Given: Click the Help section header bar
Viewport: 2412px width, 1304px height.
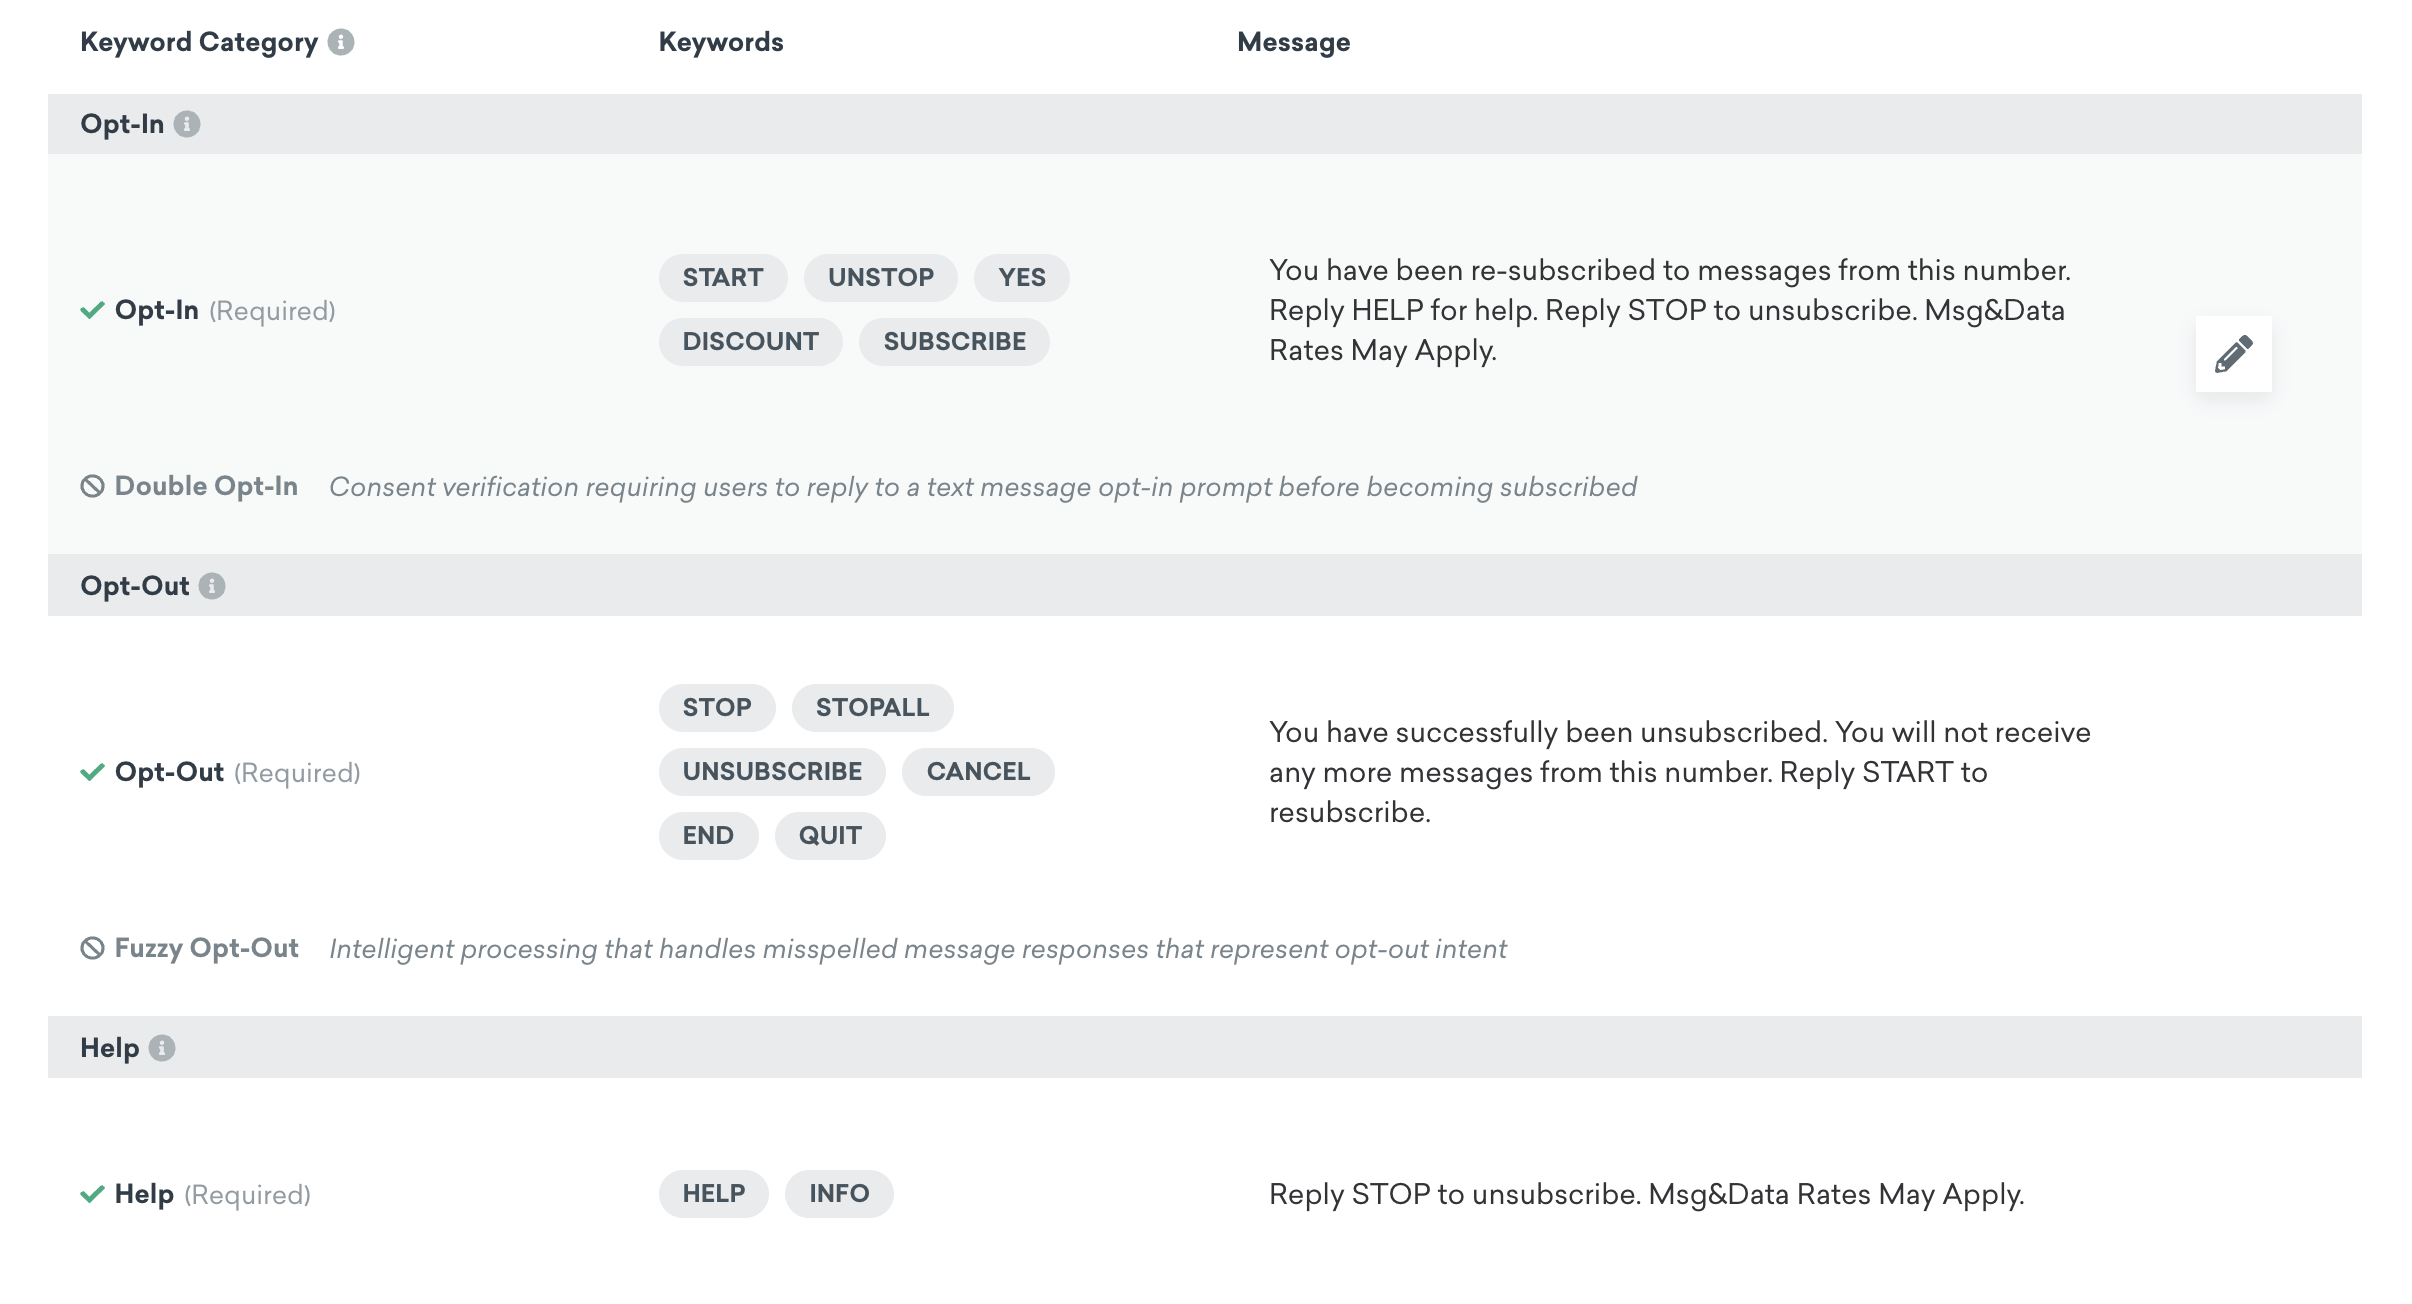Looking at the screenshot, I should coord(1205,1048).
